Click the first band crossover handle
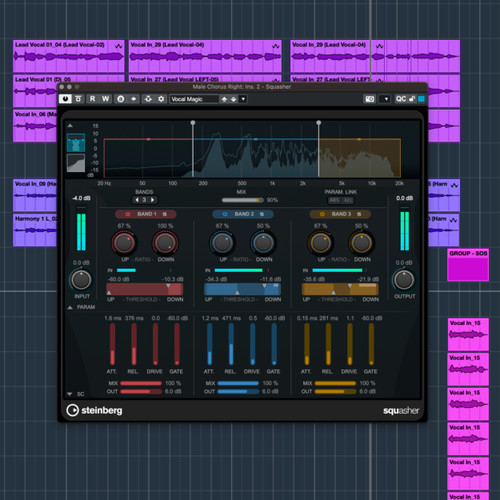500x500 pixels. [x=193, y=123]
